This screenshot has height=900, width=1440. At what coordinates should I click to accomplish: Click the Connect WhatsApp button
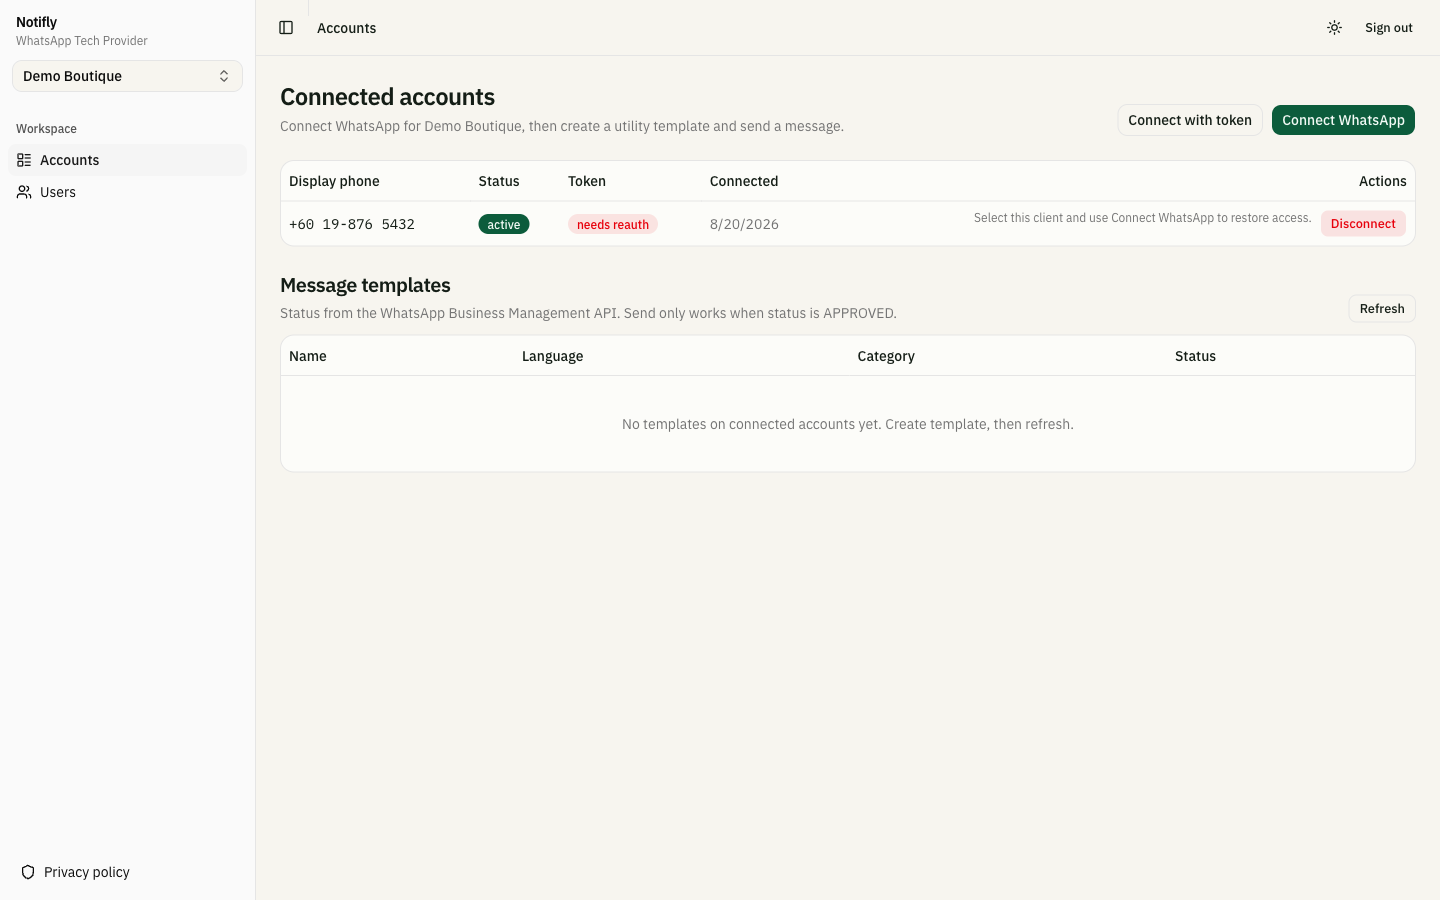[1343, 120]
